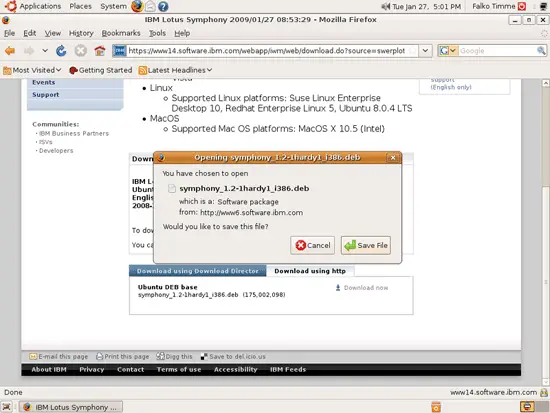Click Accessibility footer link
This screenshot has height=413, width=550.
(236, 369)
